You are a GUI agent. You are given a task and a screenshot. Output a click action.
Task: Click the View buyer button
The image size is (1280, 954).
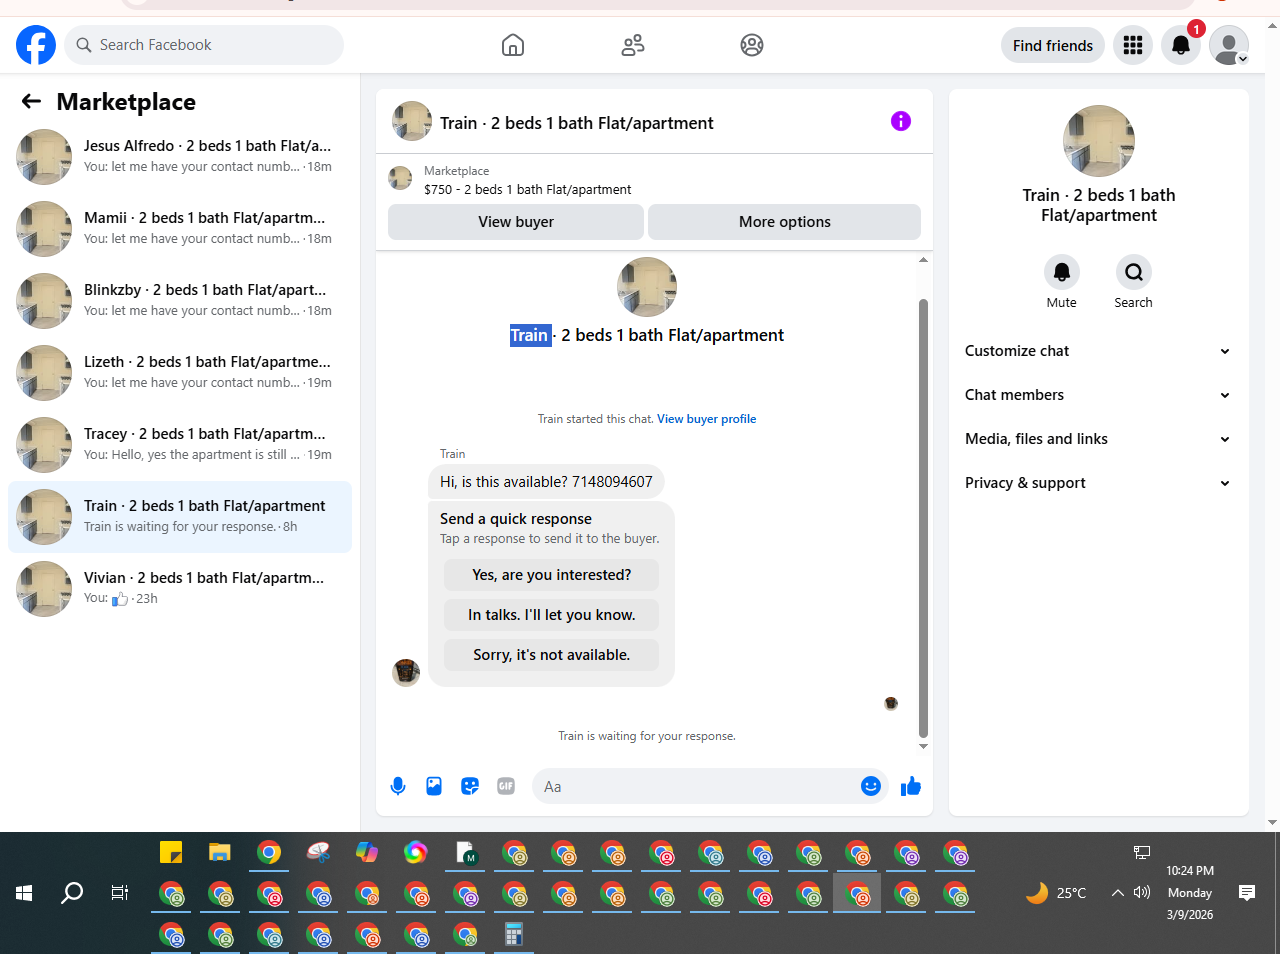point(516,222)
